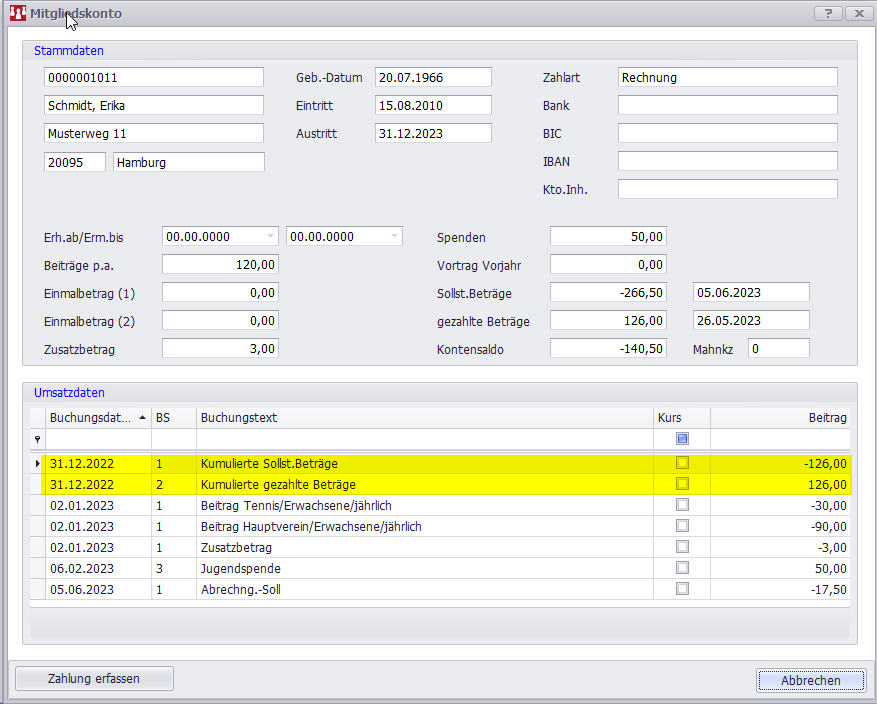Toggle the Kurs filter checkbox in filter row
877x704 pixels.
click(682, 439)
